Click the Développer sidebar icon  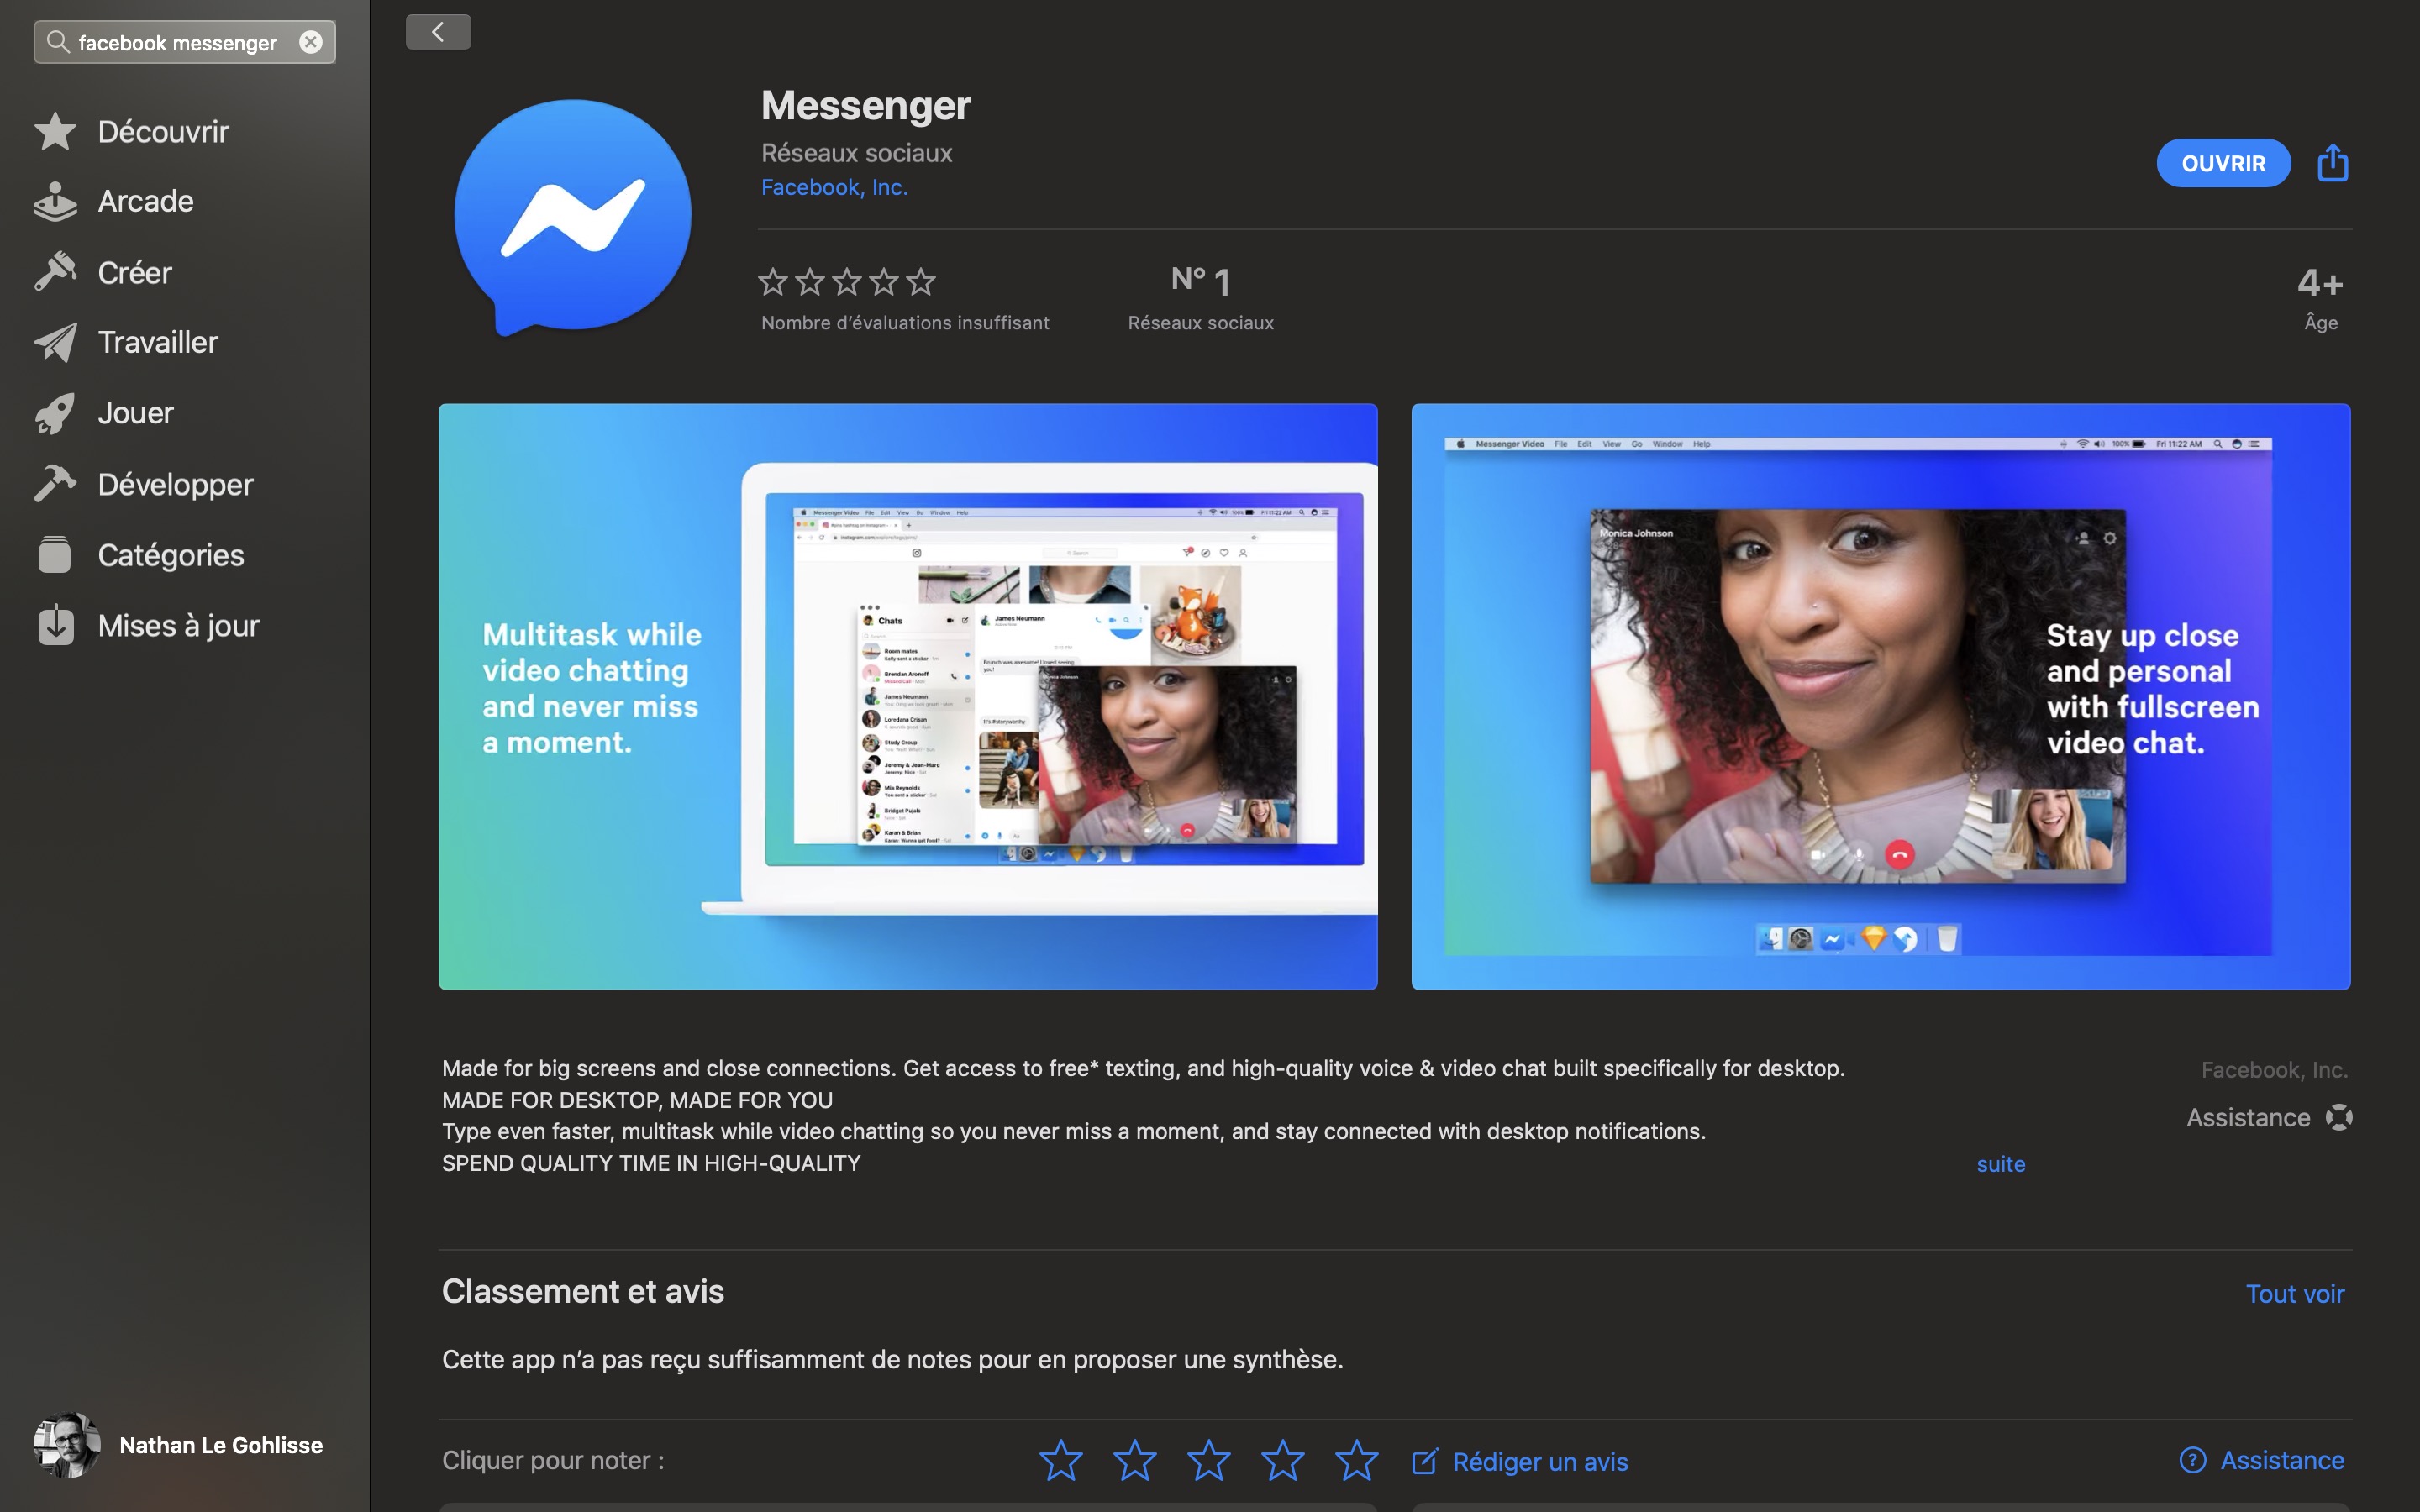click(x=52, y=484)
